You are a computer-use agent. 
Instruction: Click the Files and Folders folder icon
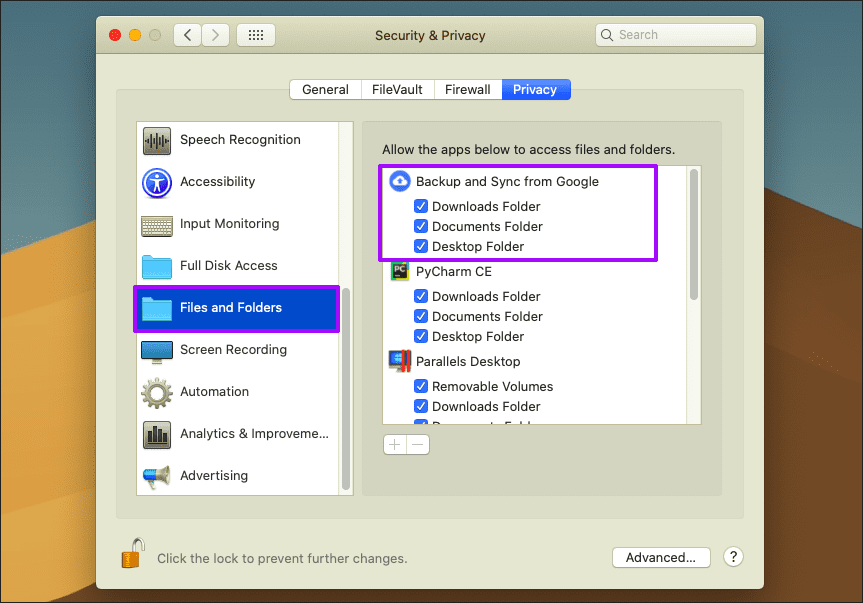click(157, 309)
